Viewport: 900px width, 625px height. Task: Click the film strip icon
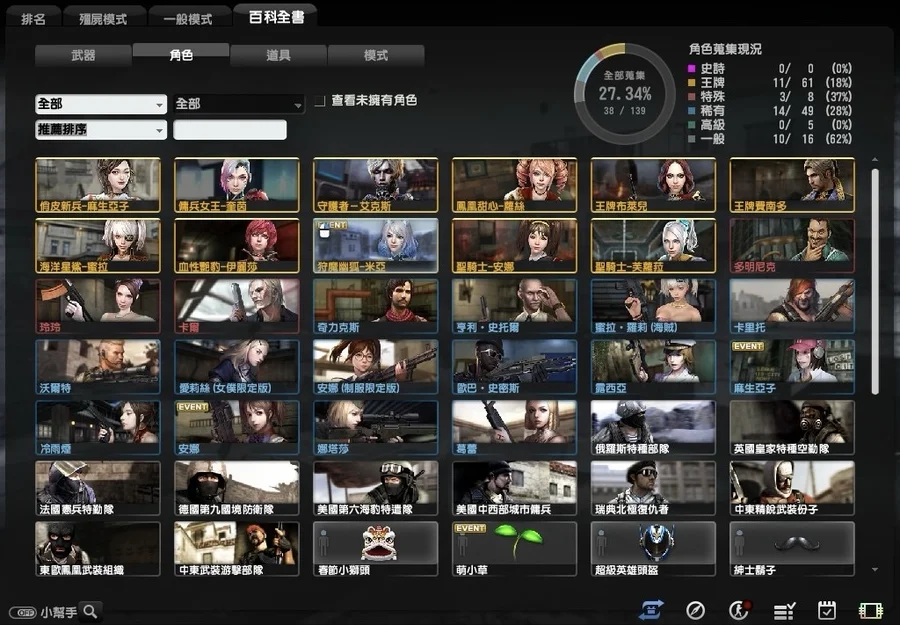pyautogui.click(x=870, y=610)
